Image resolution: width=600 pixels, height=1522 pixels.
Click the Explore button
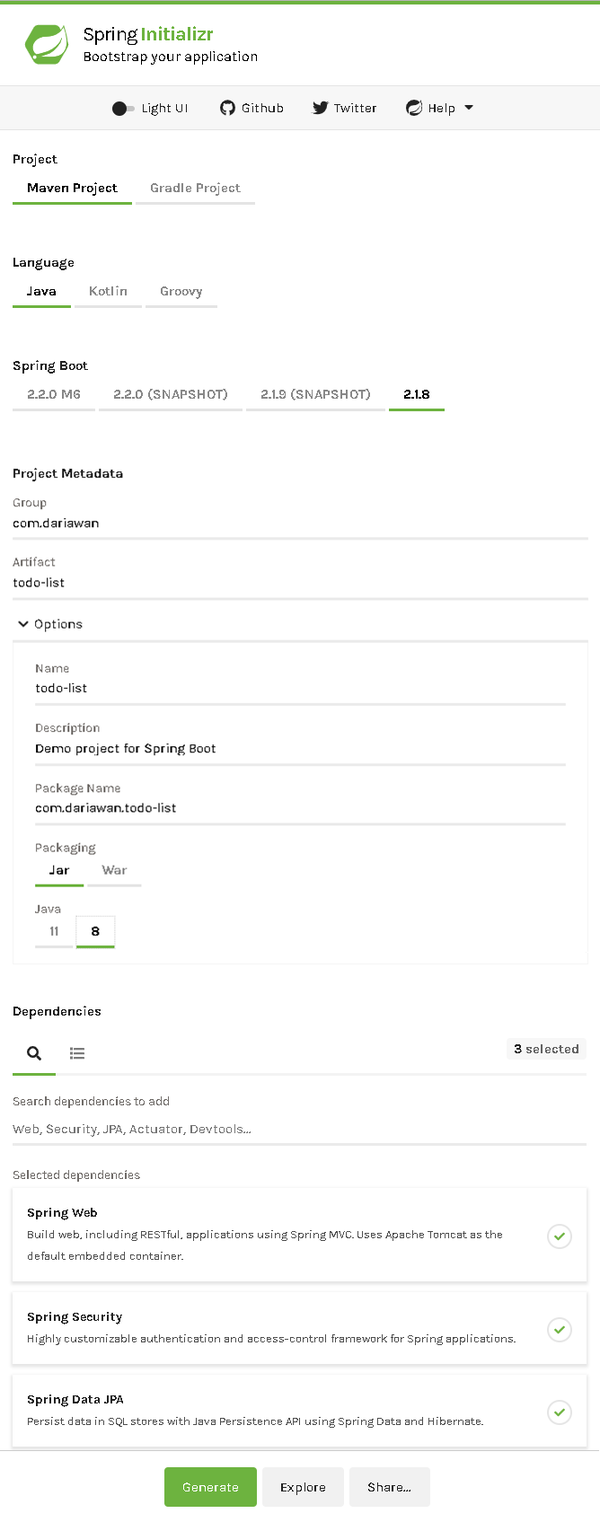[303, 1487]
